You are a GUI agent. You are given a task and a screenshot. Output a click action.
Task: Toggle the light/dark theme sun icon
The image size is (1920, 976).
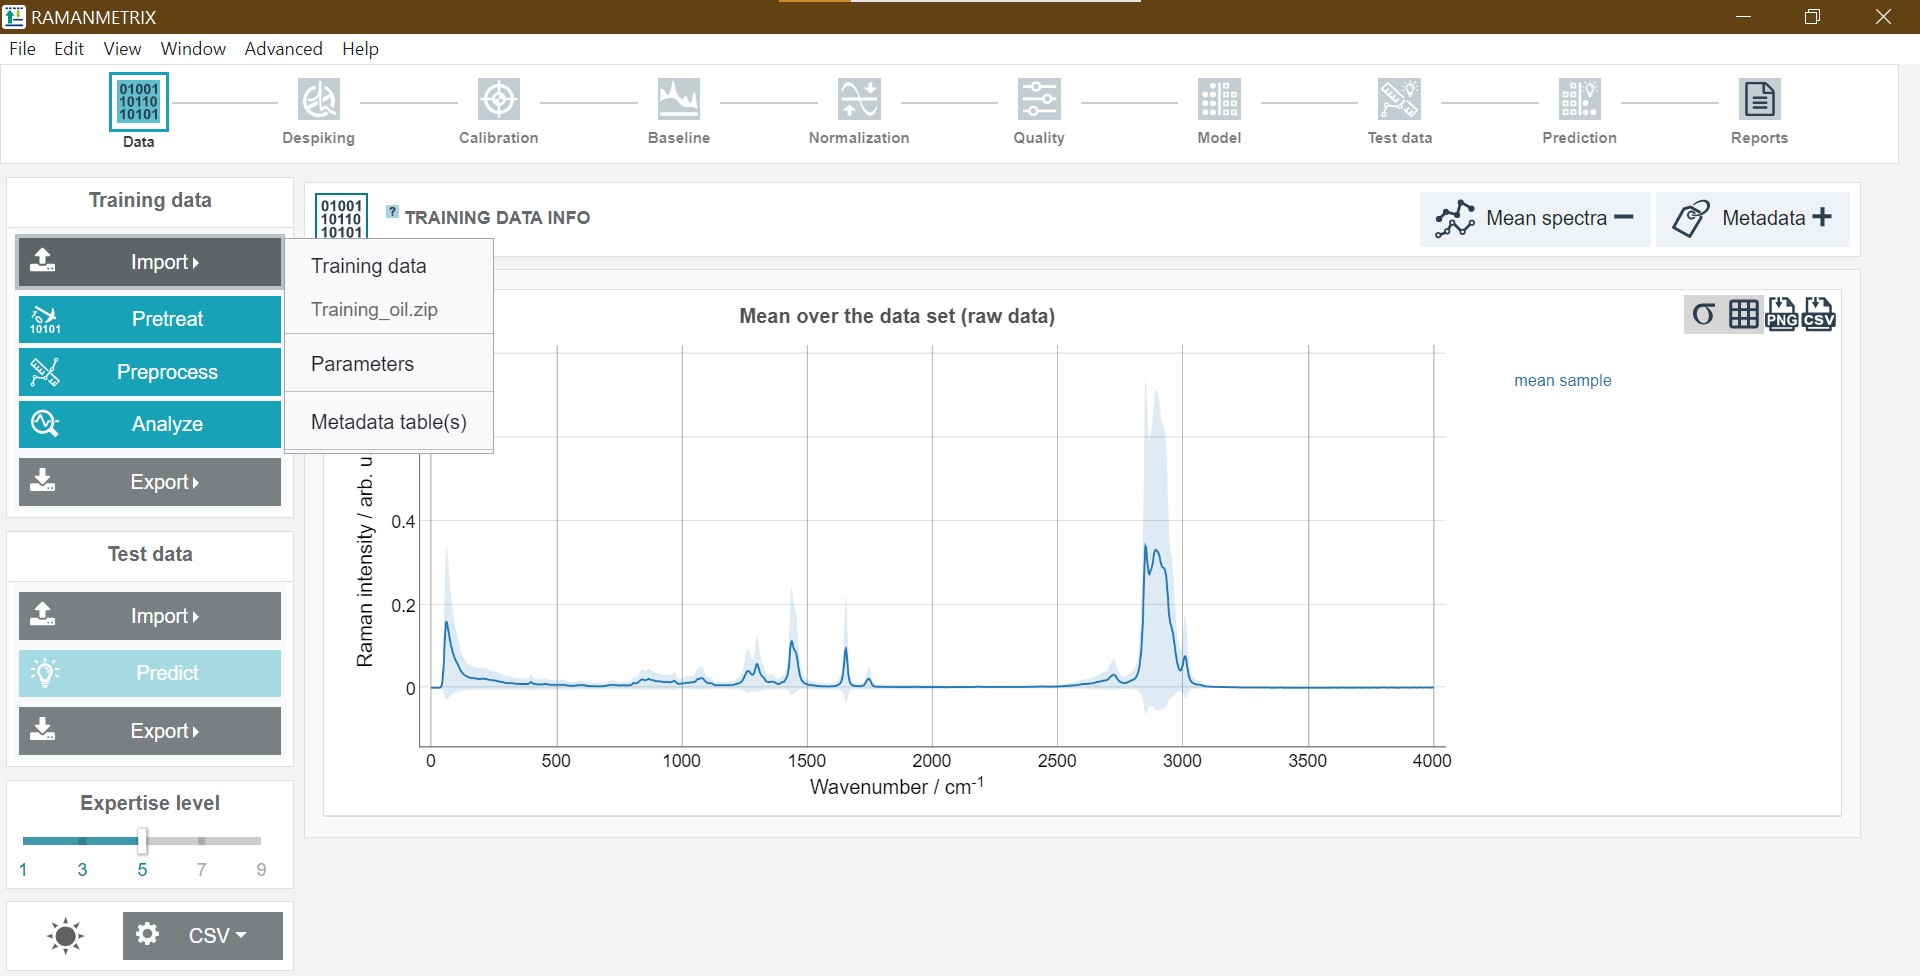point(65,936)
